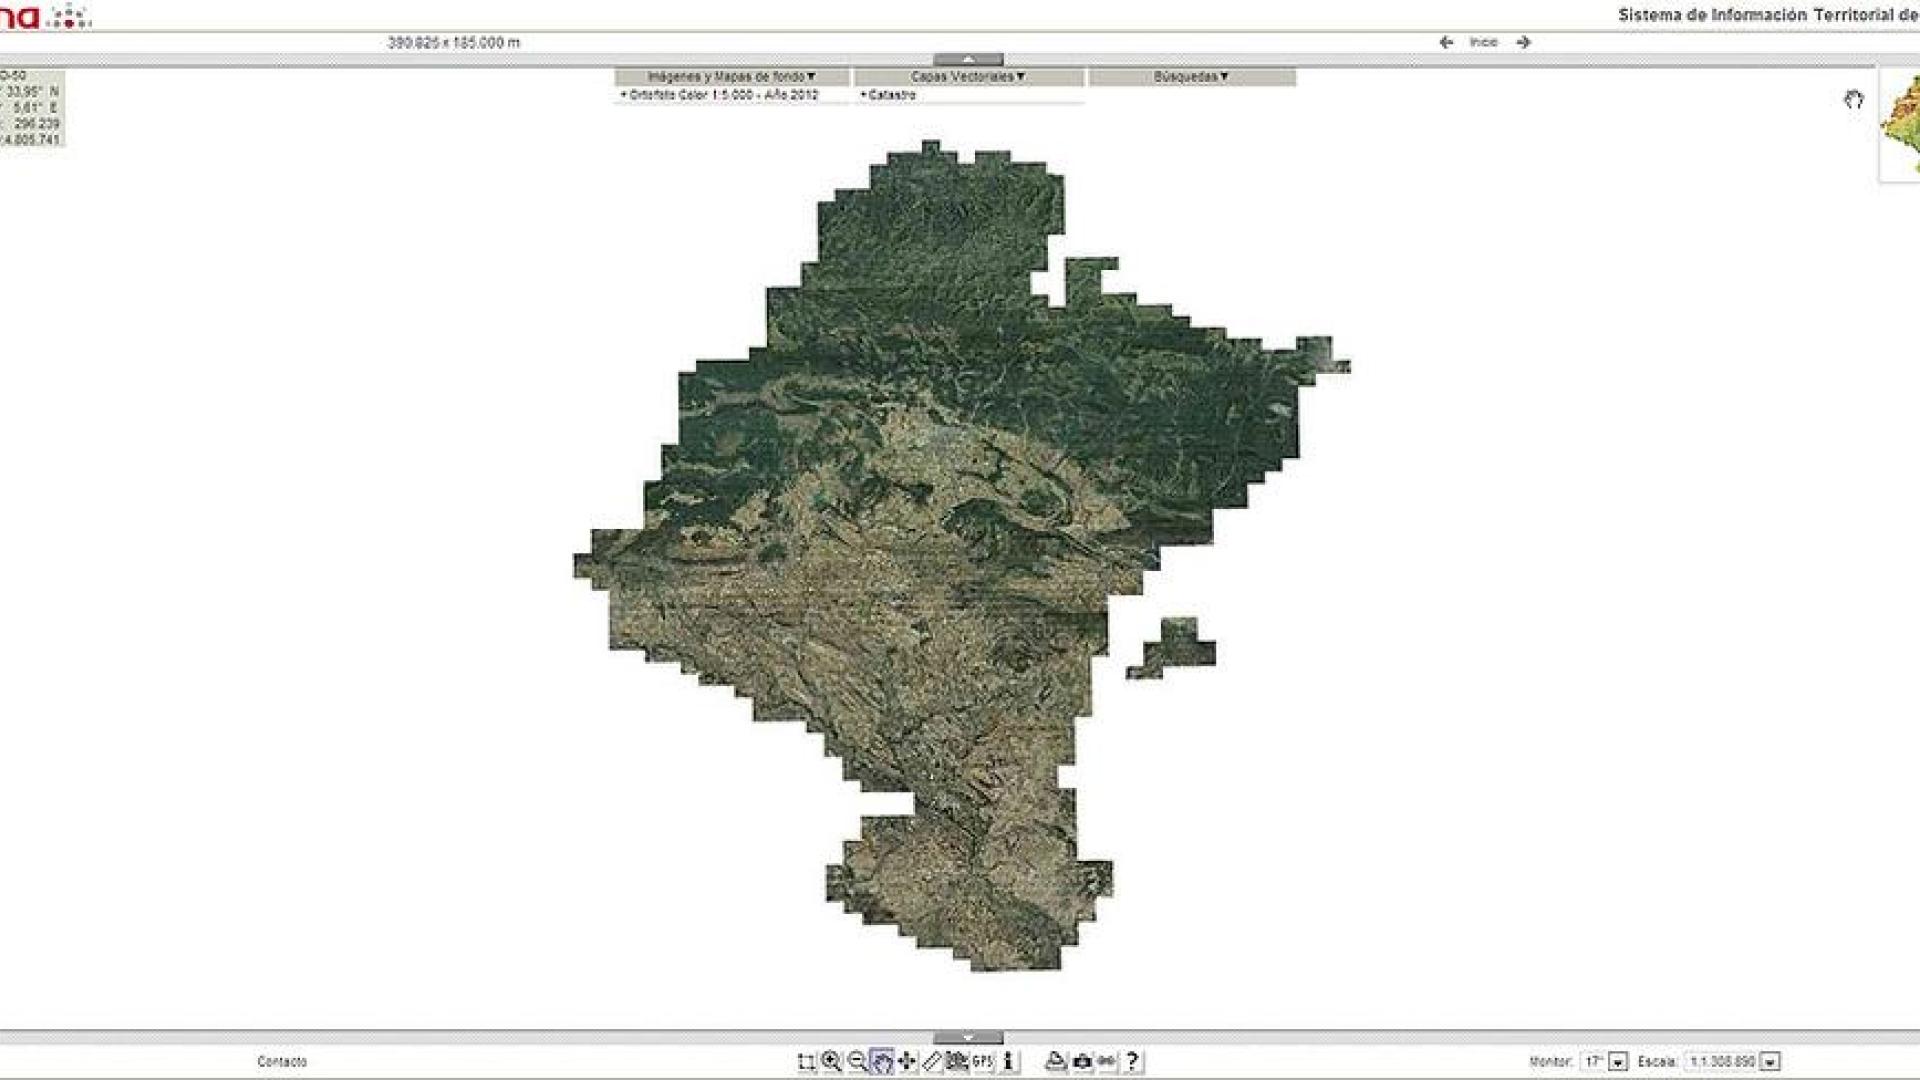
Task: Open the help question mark
Action: 1131,1062
